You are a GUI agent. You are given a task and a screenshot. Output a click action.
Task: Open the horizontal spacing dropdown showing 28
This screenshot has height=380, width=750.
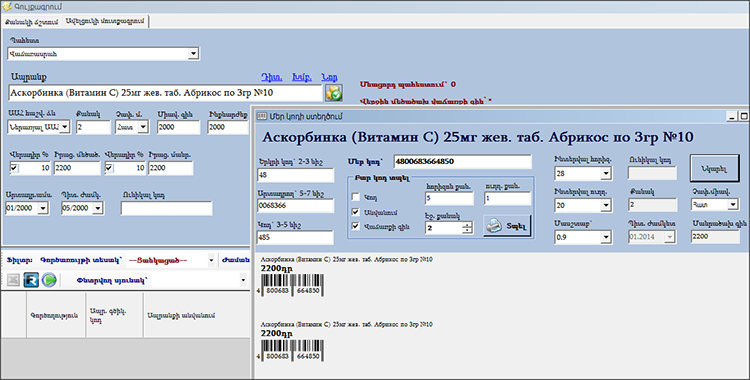606,173
